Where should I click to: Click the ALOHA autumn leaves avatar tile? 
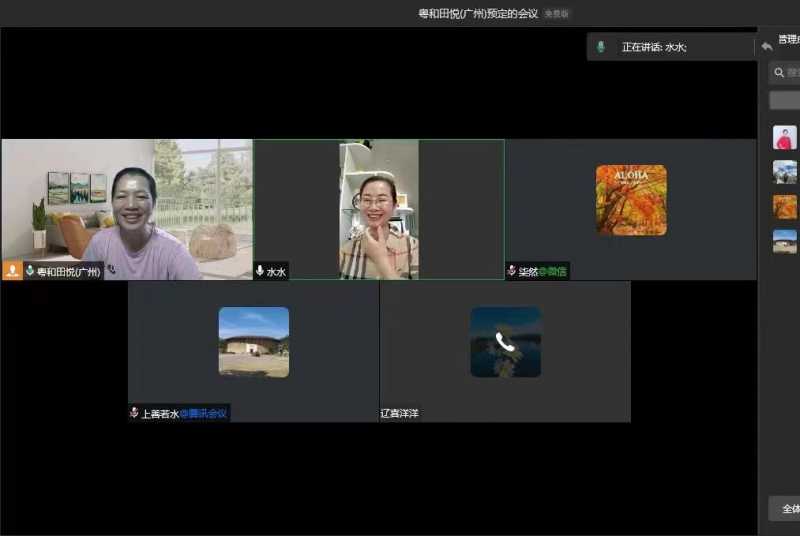(x=631, y=200)
